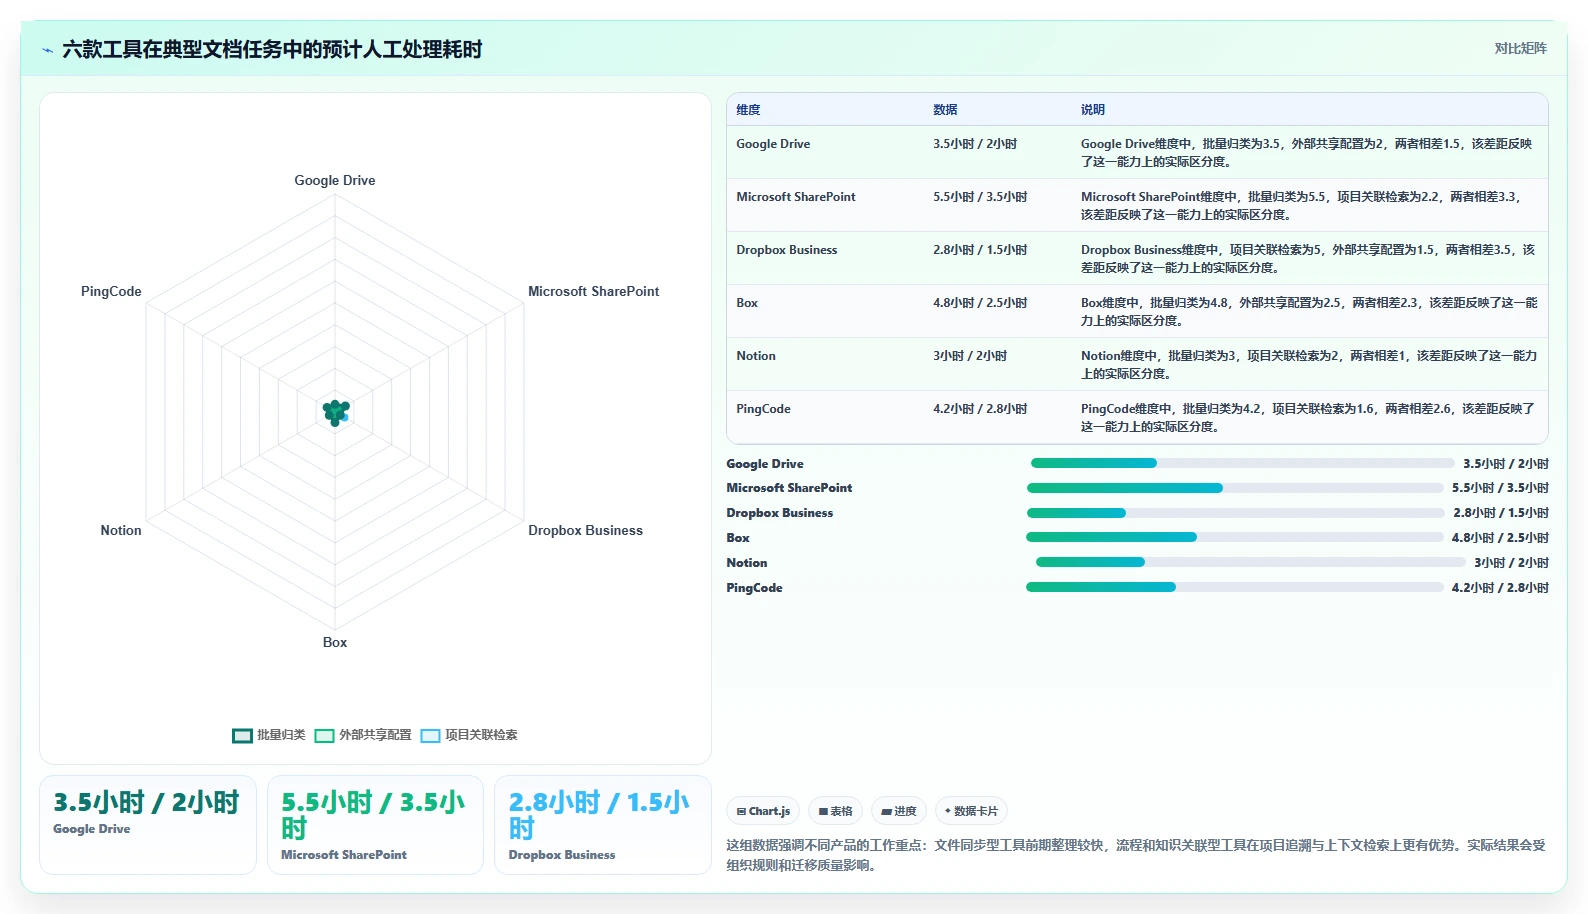The width and height of the screenshot is (1588, 914).
Task: Click the Notion progress bar
Action: point(1251,562)
